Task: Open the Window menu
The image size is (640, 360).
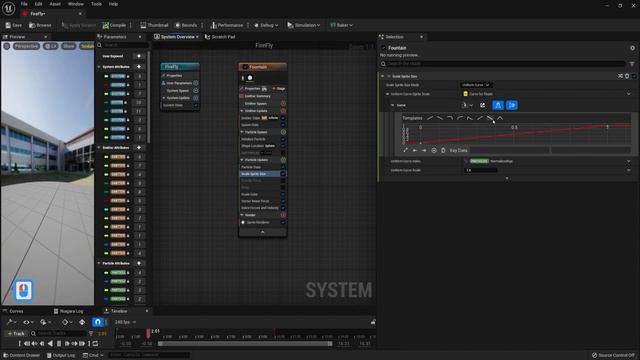Action: 76,4
